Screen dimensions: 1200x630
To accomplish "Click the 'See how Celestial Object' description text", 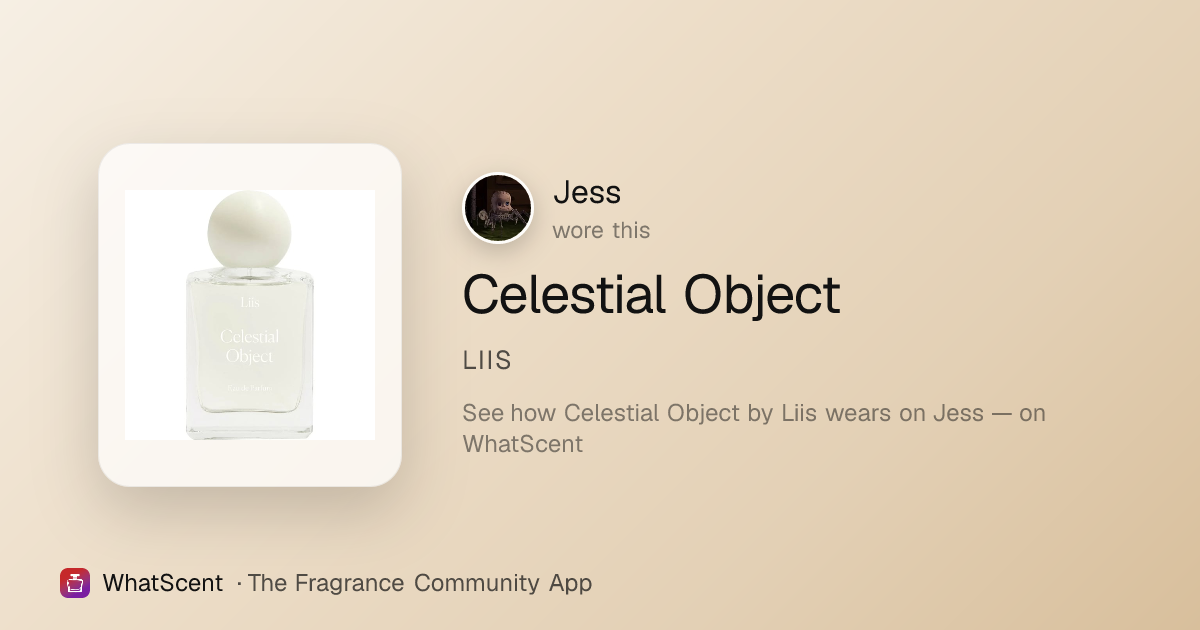I will point(754,428).
